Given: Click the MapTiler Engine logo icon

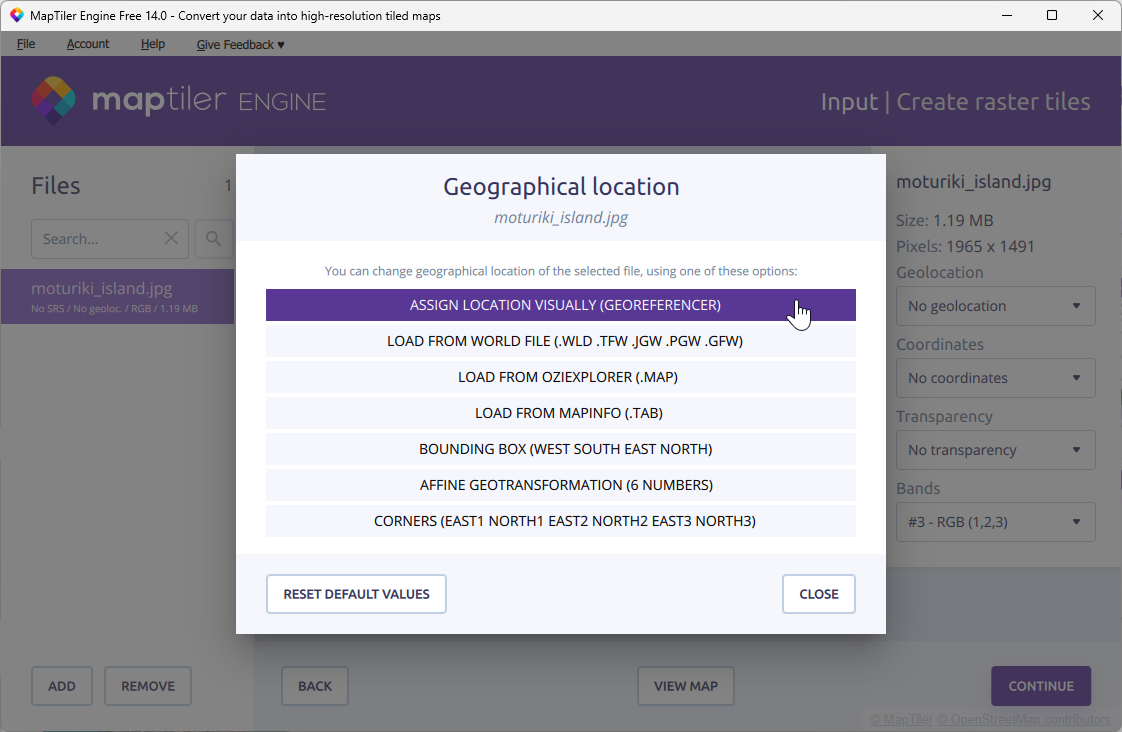Looking at the screenshot, I should point(53,100).
